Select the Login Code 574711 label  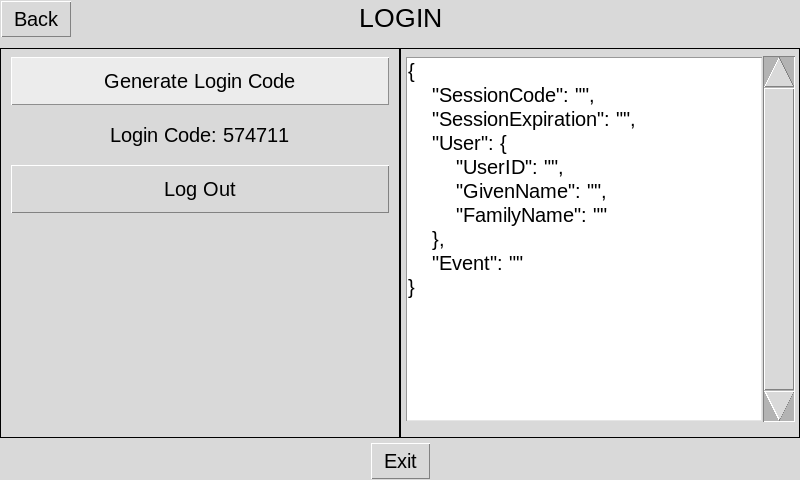click(199, 135)
